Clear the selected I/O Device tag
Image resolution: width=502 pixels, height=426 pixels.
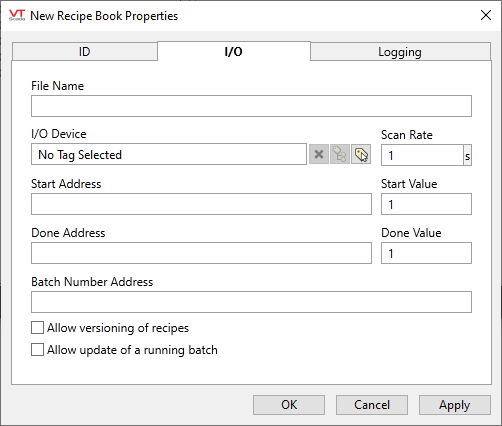coord(319,154)
